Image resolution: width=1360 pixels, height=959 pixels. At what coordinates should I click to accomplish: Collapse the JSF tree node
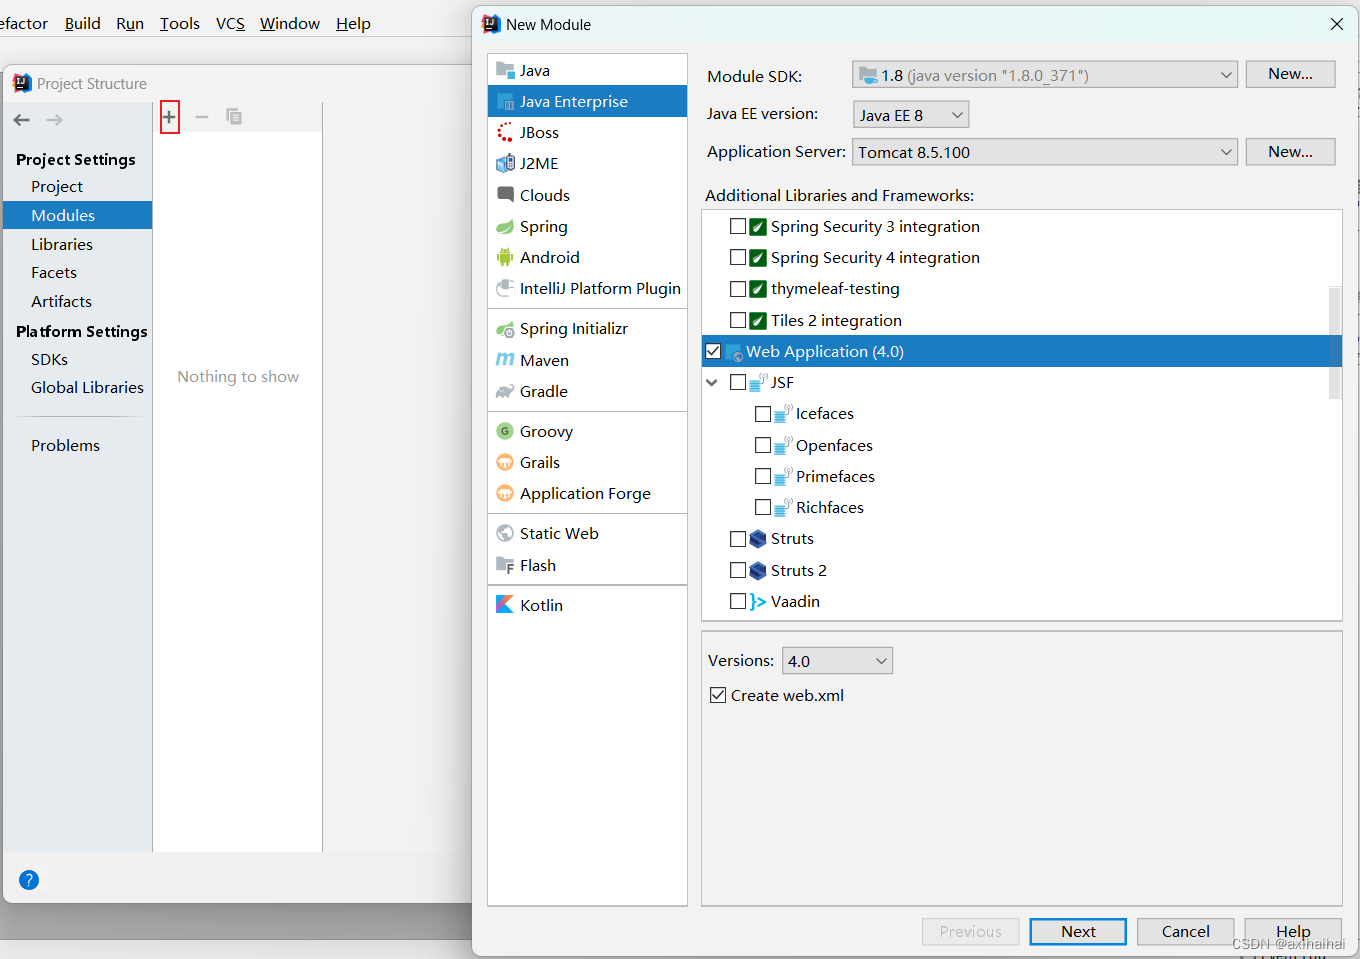[712, 382]
